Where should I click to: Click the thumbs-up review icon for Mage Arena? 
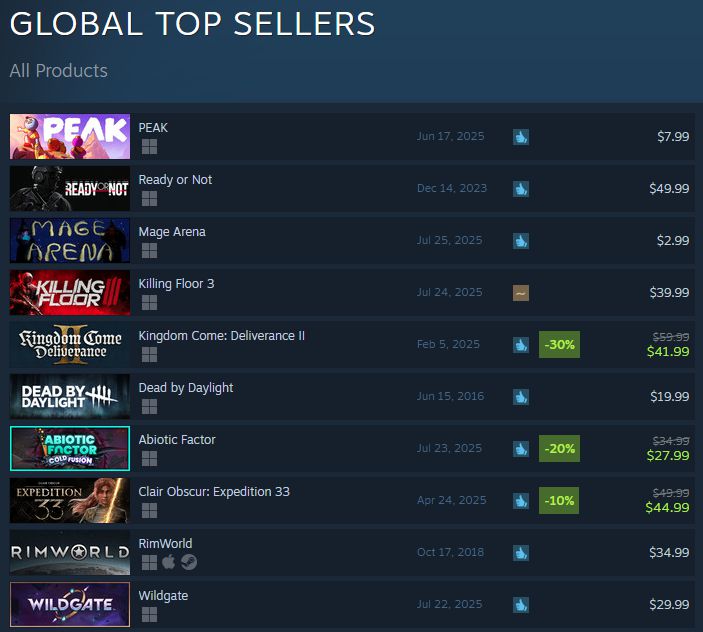[x=521, y=240]
